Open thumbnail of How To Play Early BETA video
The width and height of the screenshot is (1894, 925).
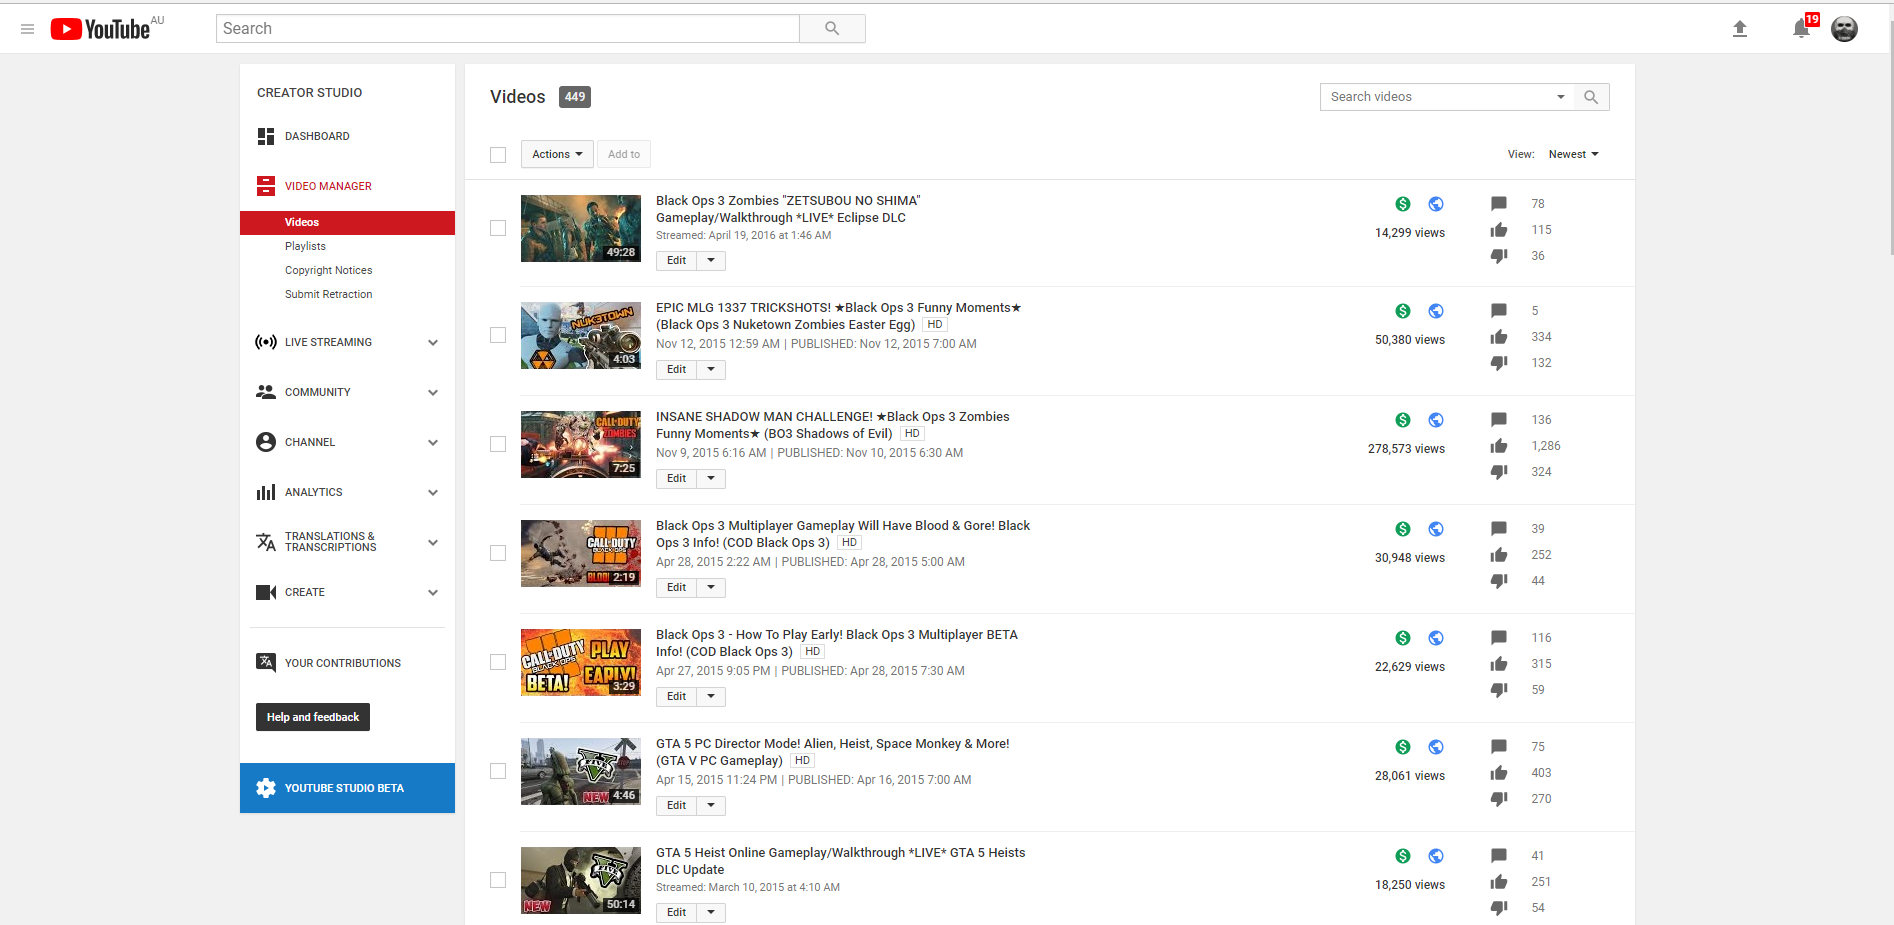(x=581, y=662)
